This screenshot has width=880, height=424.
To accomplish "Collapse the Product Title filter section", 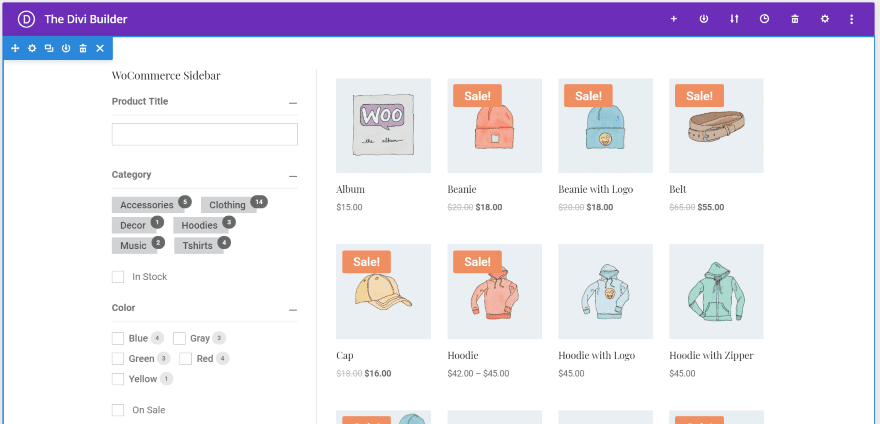I will click(293, 102).
